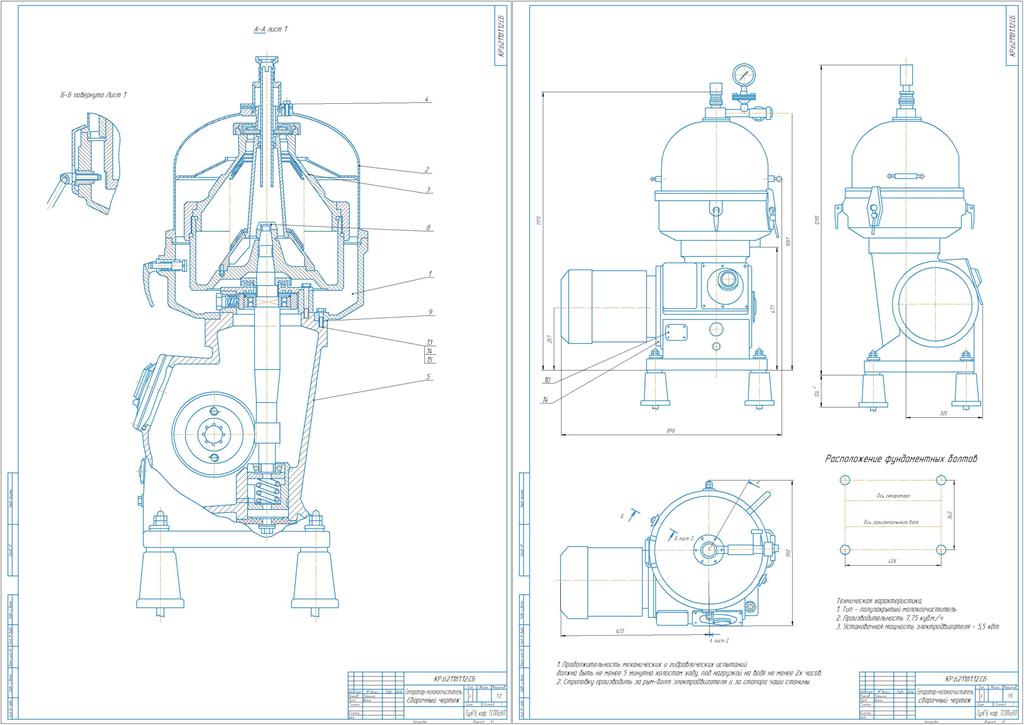Select the "898" width dimension

pos(671,430)
